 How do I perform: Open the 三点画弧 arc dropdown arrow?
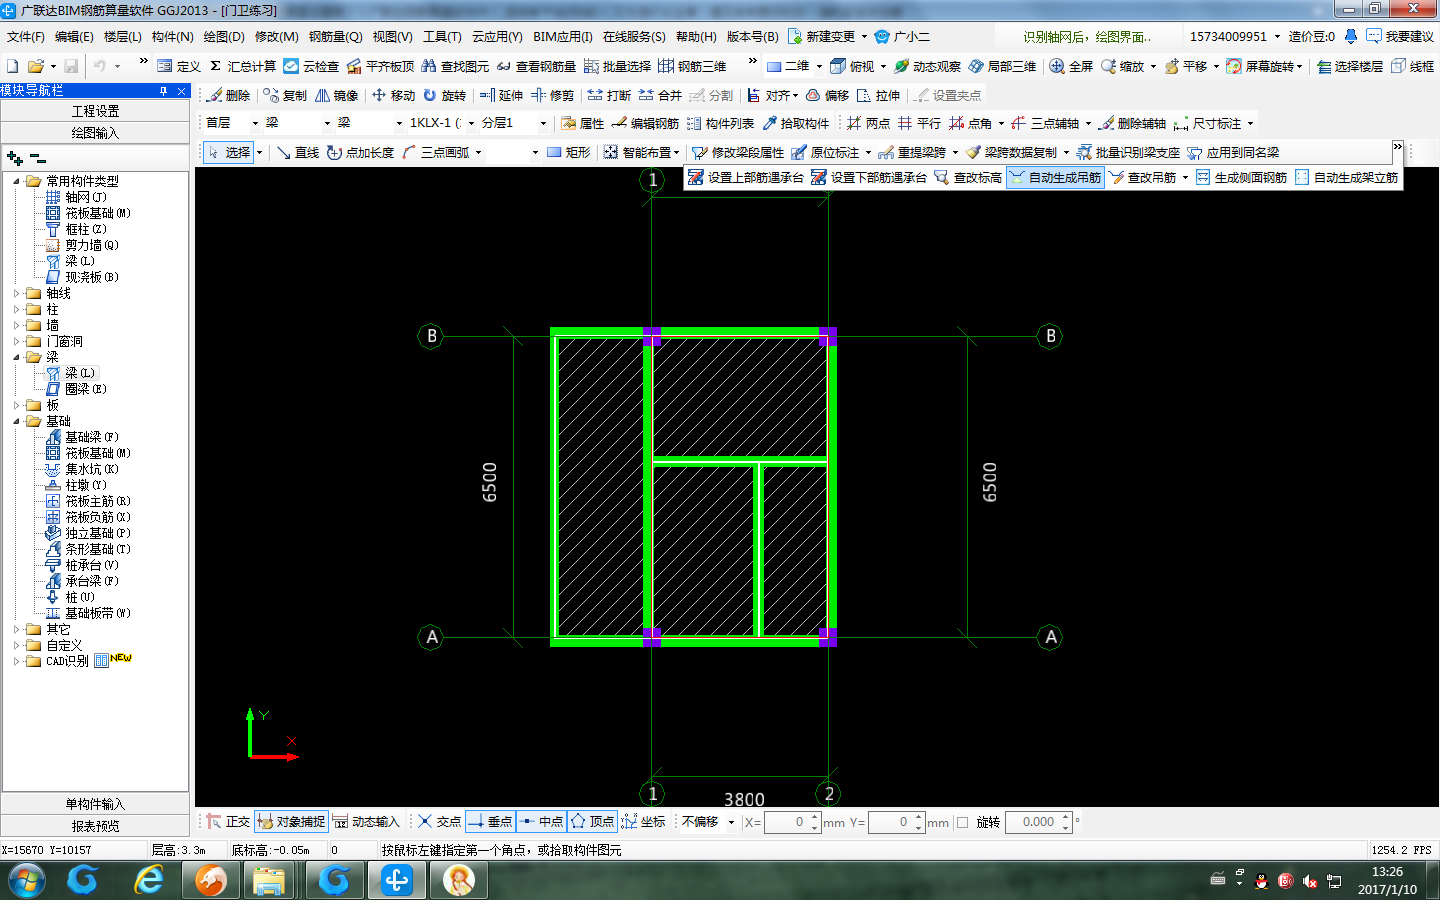click(x=478, y=152)
